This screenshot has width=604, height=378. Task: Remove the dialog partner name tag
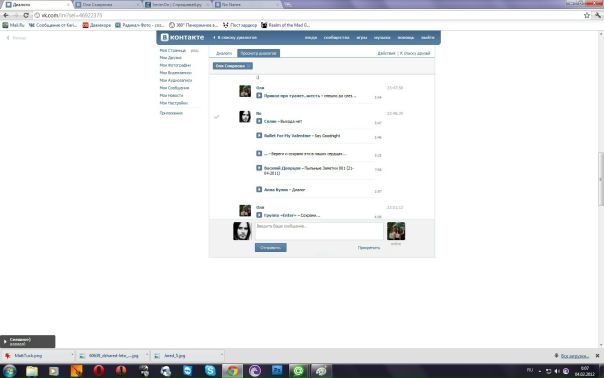tap(249, 66)
